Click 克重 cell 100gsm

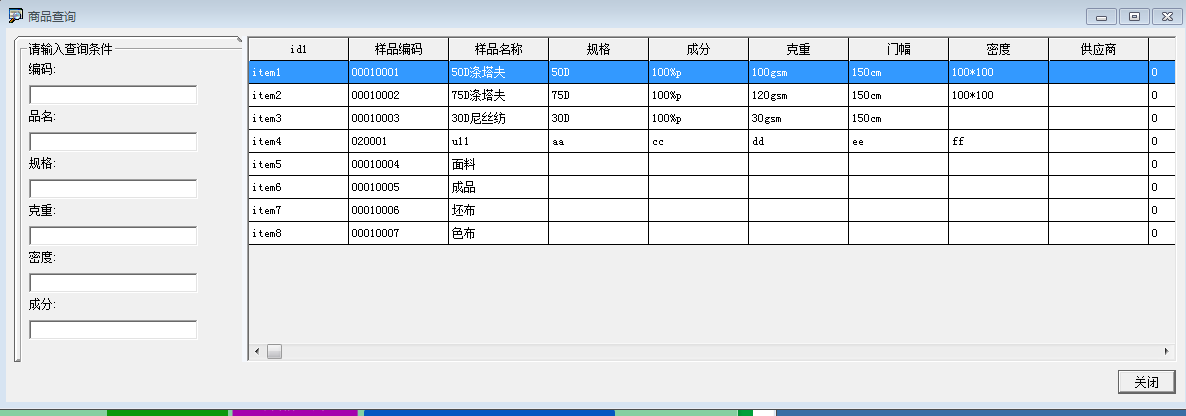(x=799, y=73)
